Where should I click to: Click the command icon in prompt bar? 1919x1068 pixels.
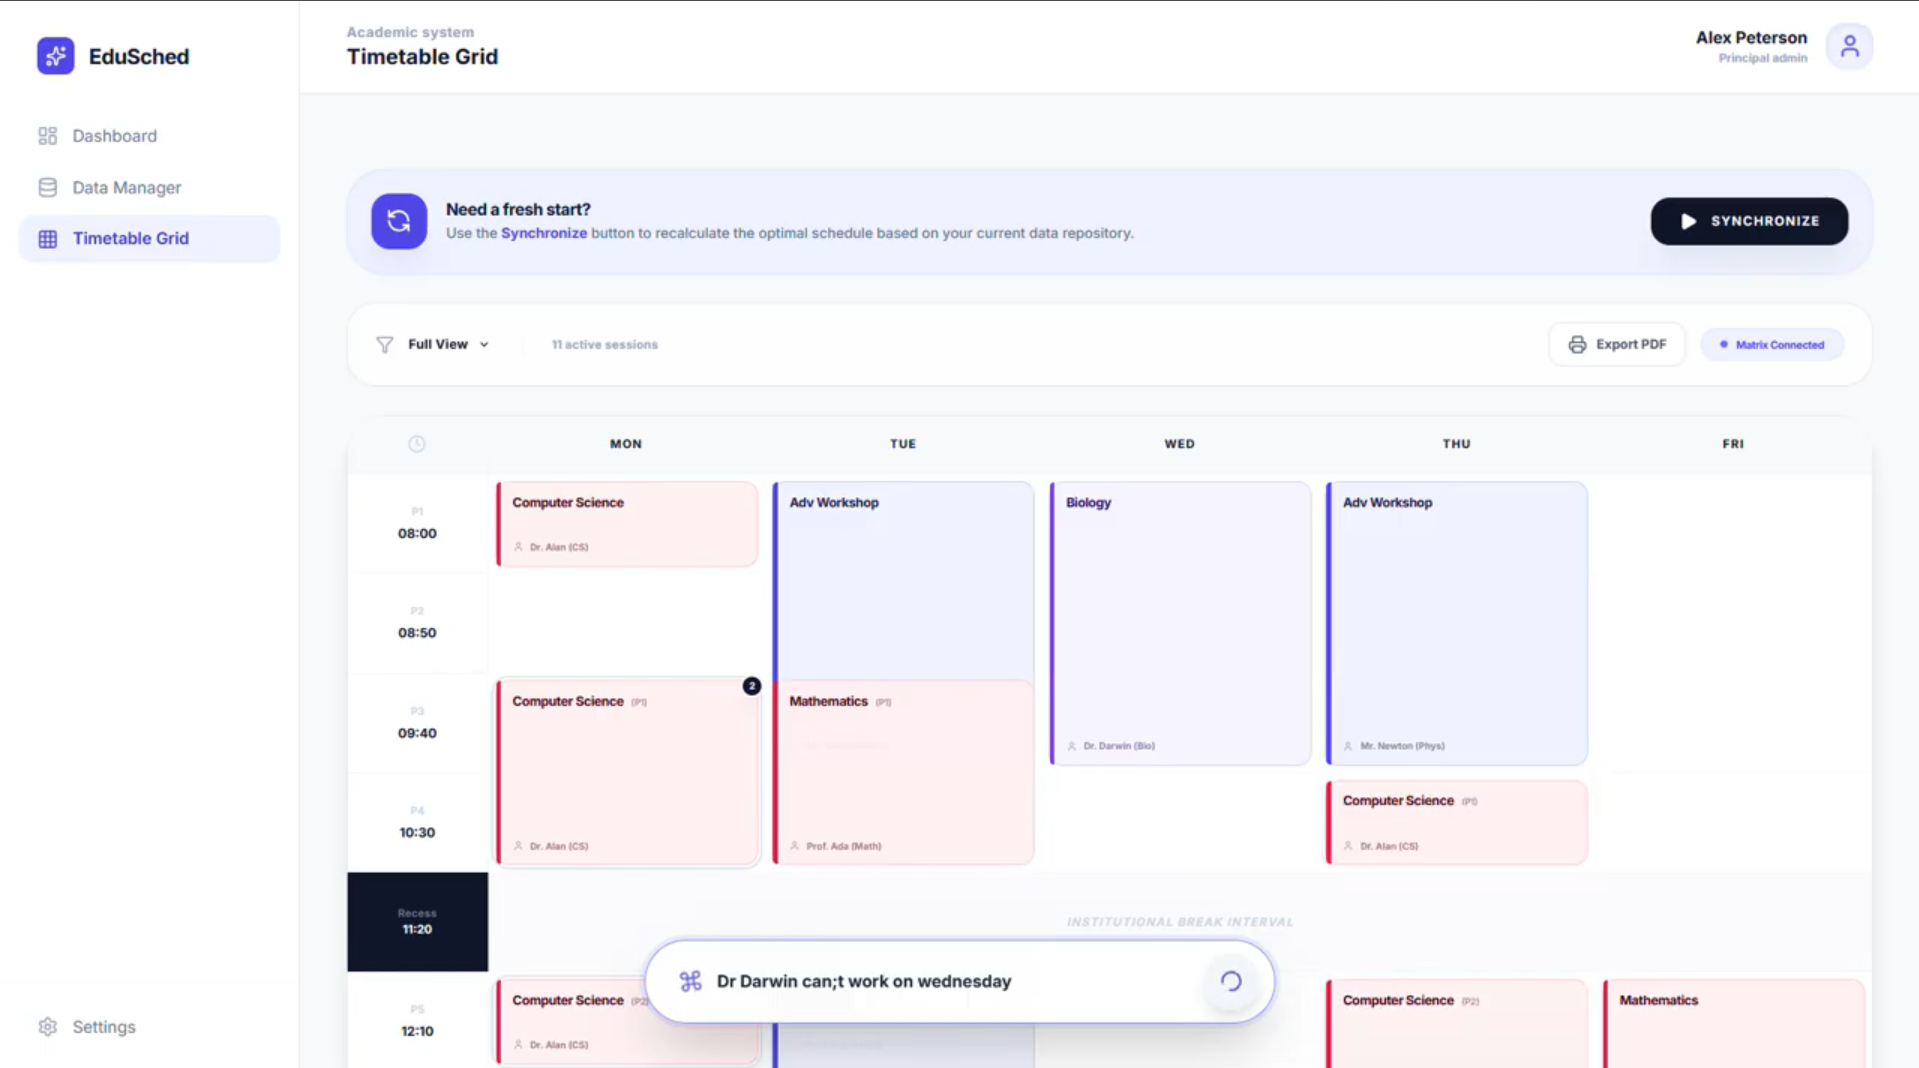[x=690, y=981]
